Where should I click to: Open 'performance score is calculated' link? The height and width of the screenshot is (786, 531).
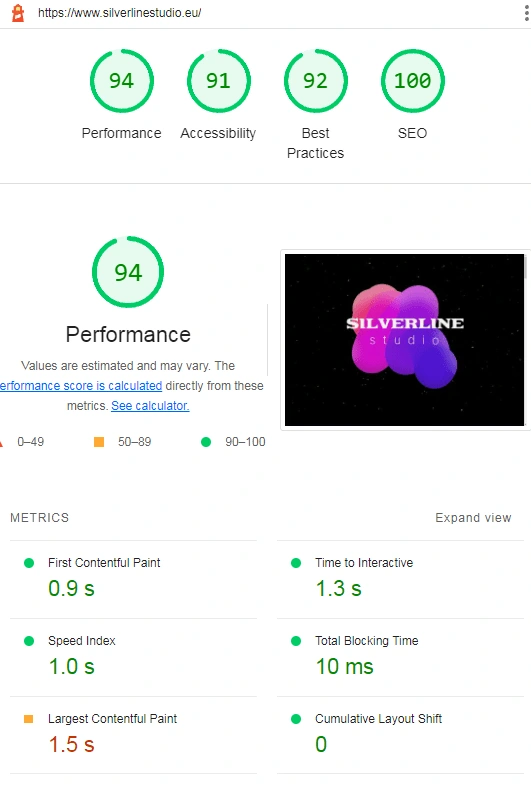click(81, 385)
